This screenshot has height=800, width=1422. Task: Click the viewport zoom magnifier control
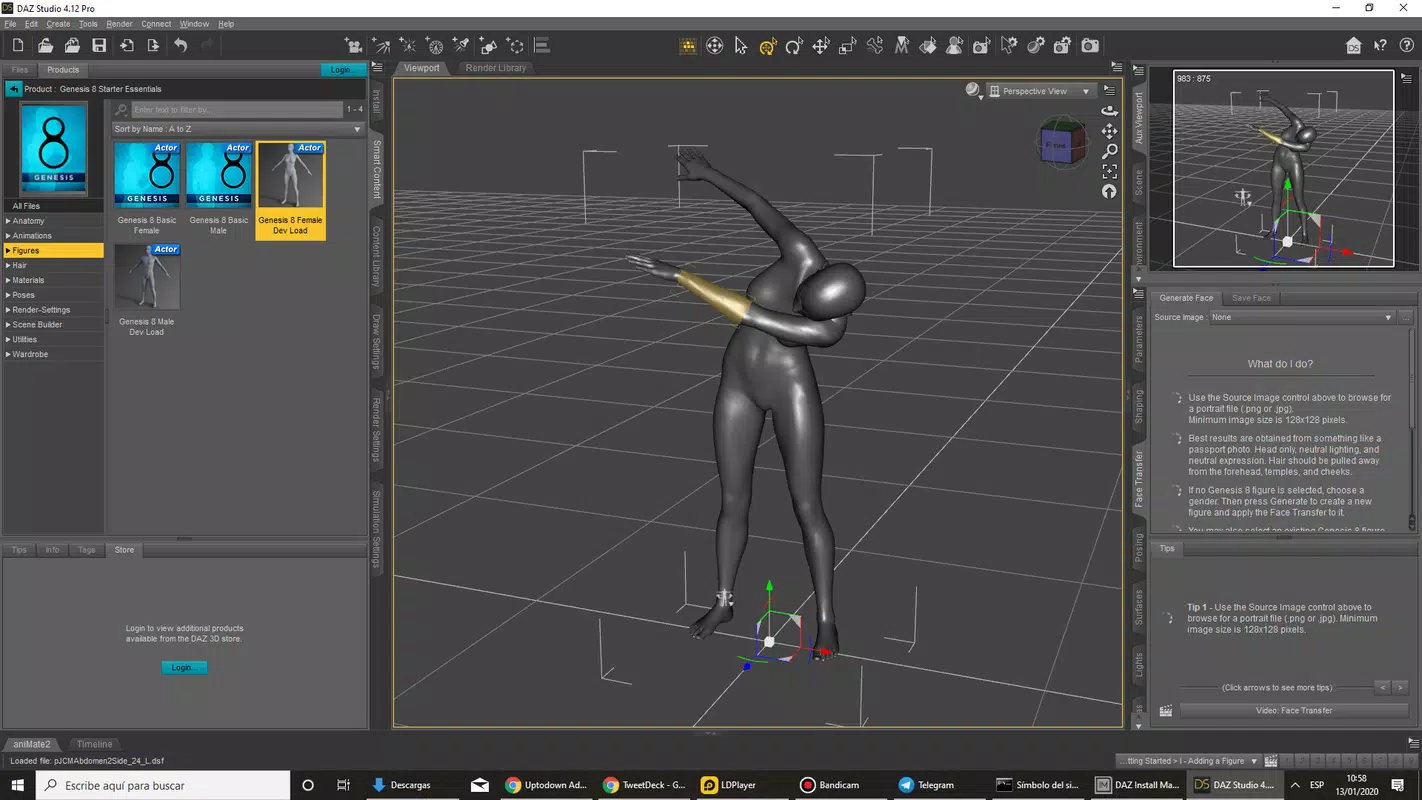[1109, 151]
